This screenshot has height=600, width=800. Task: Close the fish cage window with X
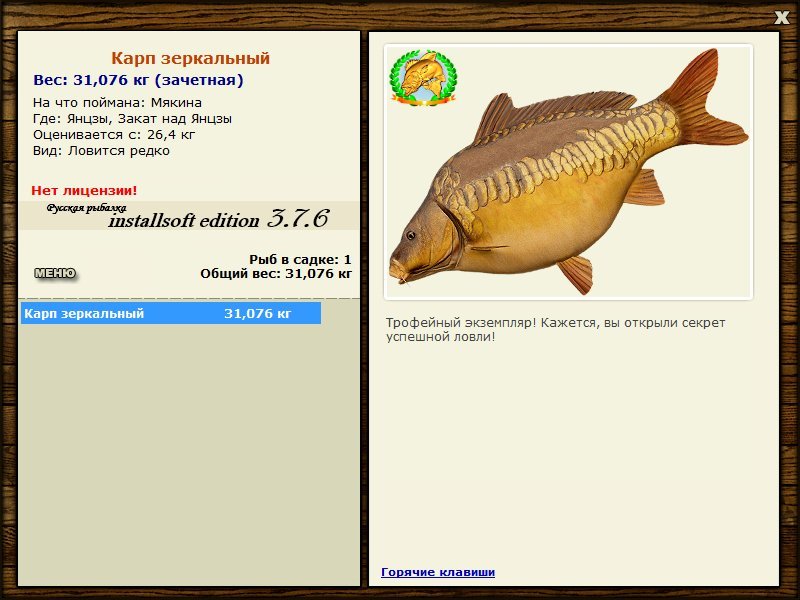pos(782,16)
